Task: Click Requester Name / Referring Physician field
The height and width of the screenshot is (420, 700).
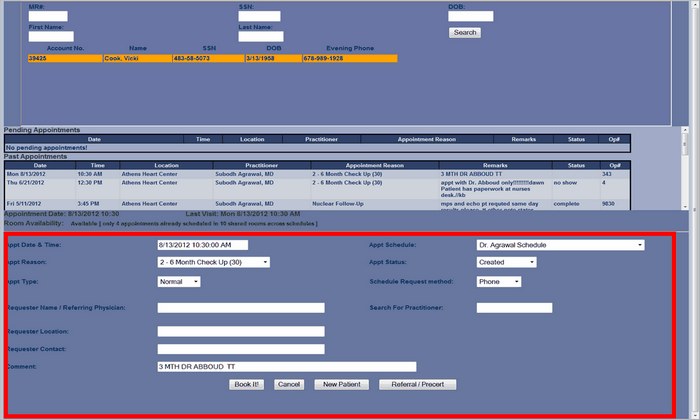Action: [241, 308]
